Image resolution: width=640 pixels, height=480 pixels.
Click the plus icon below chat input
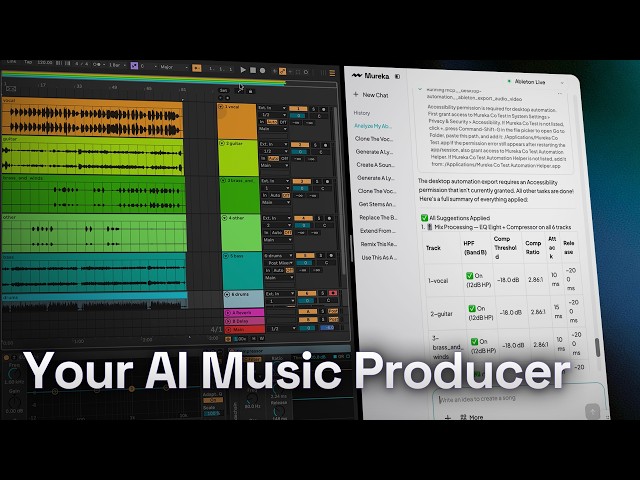click(447, 417)
